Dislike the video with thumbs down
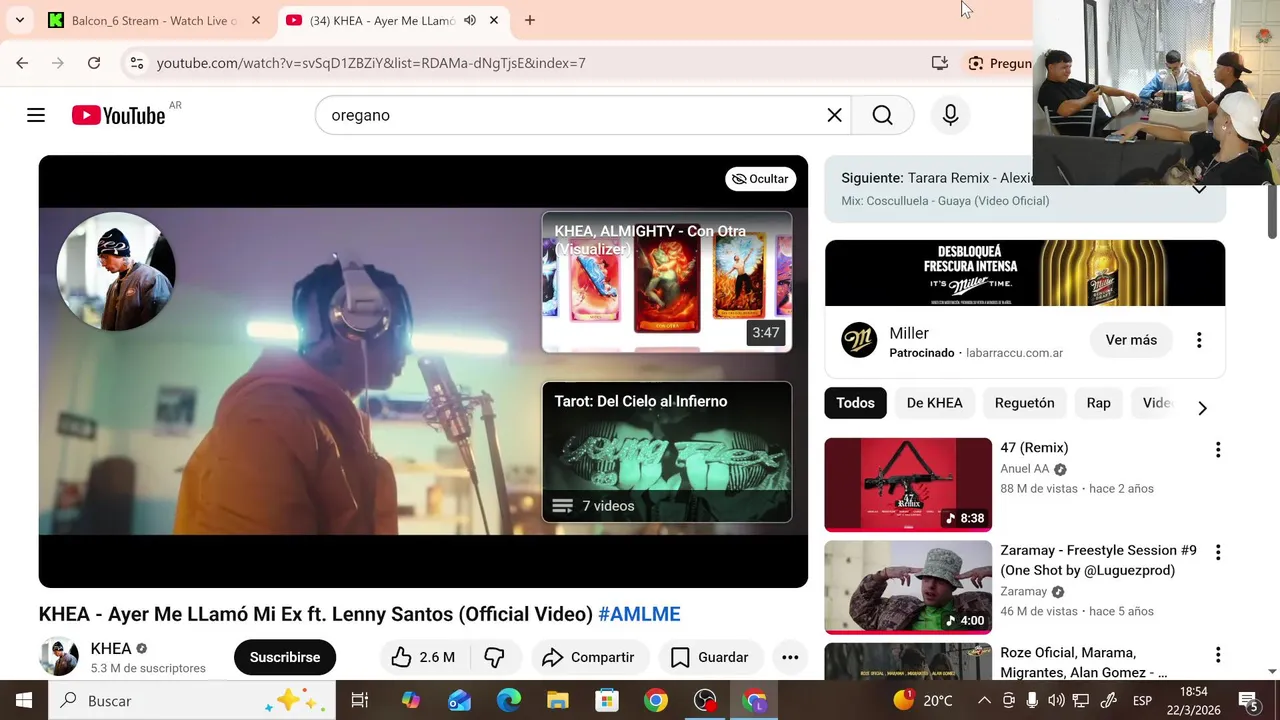 point(494,657)
